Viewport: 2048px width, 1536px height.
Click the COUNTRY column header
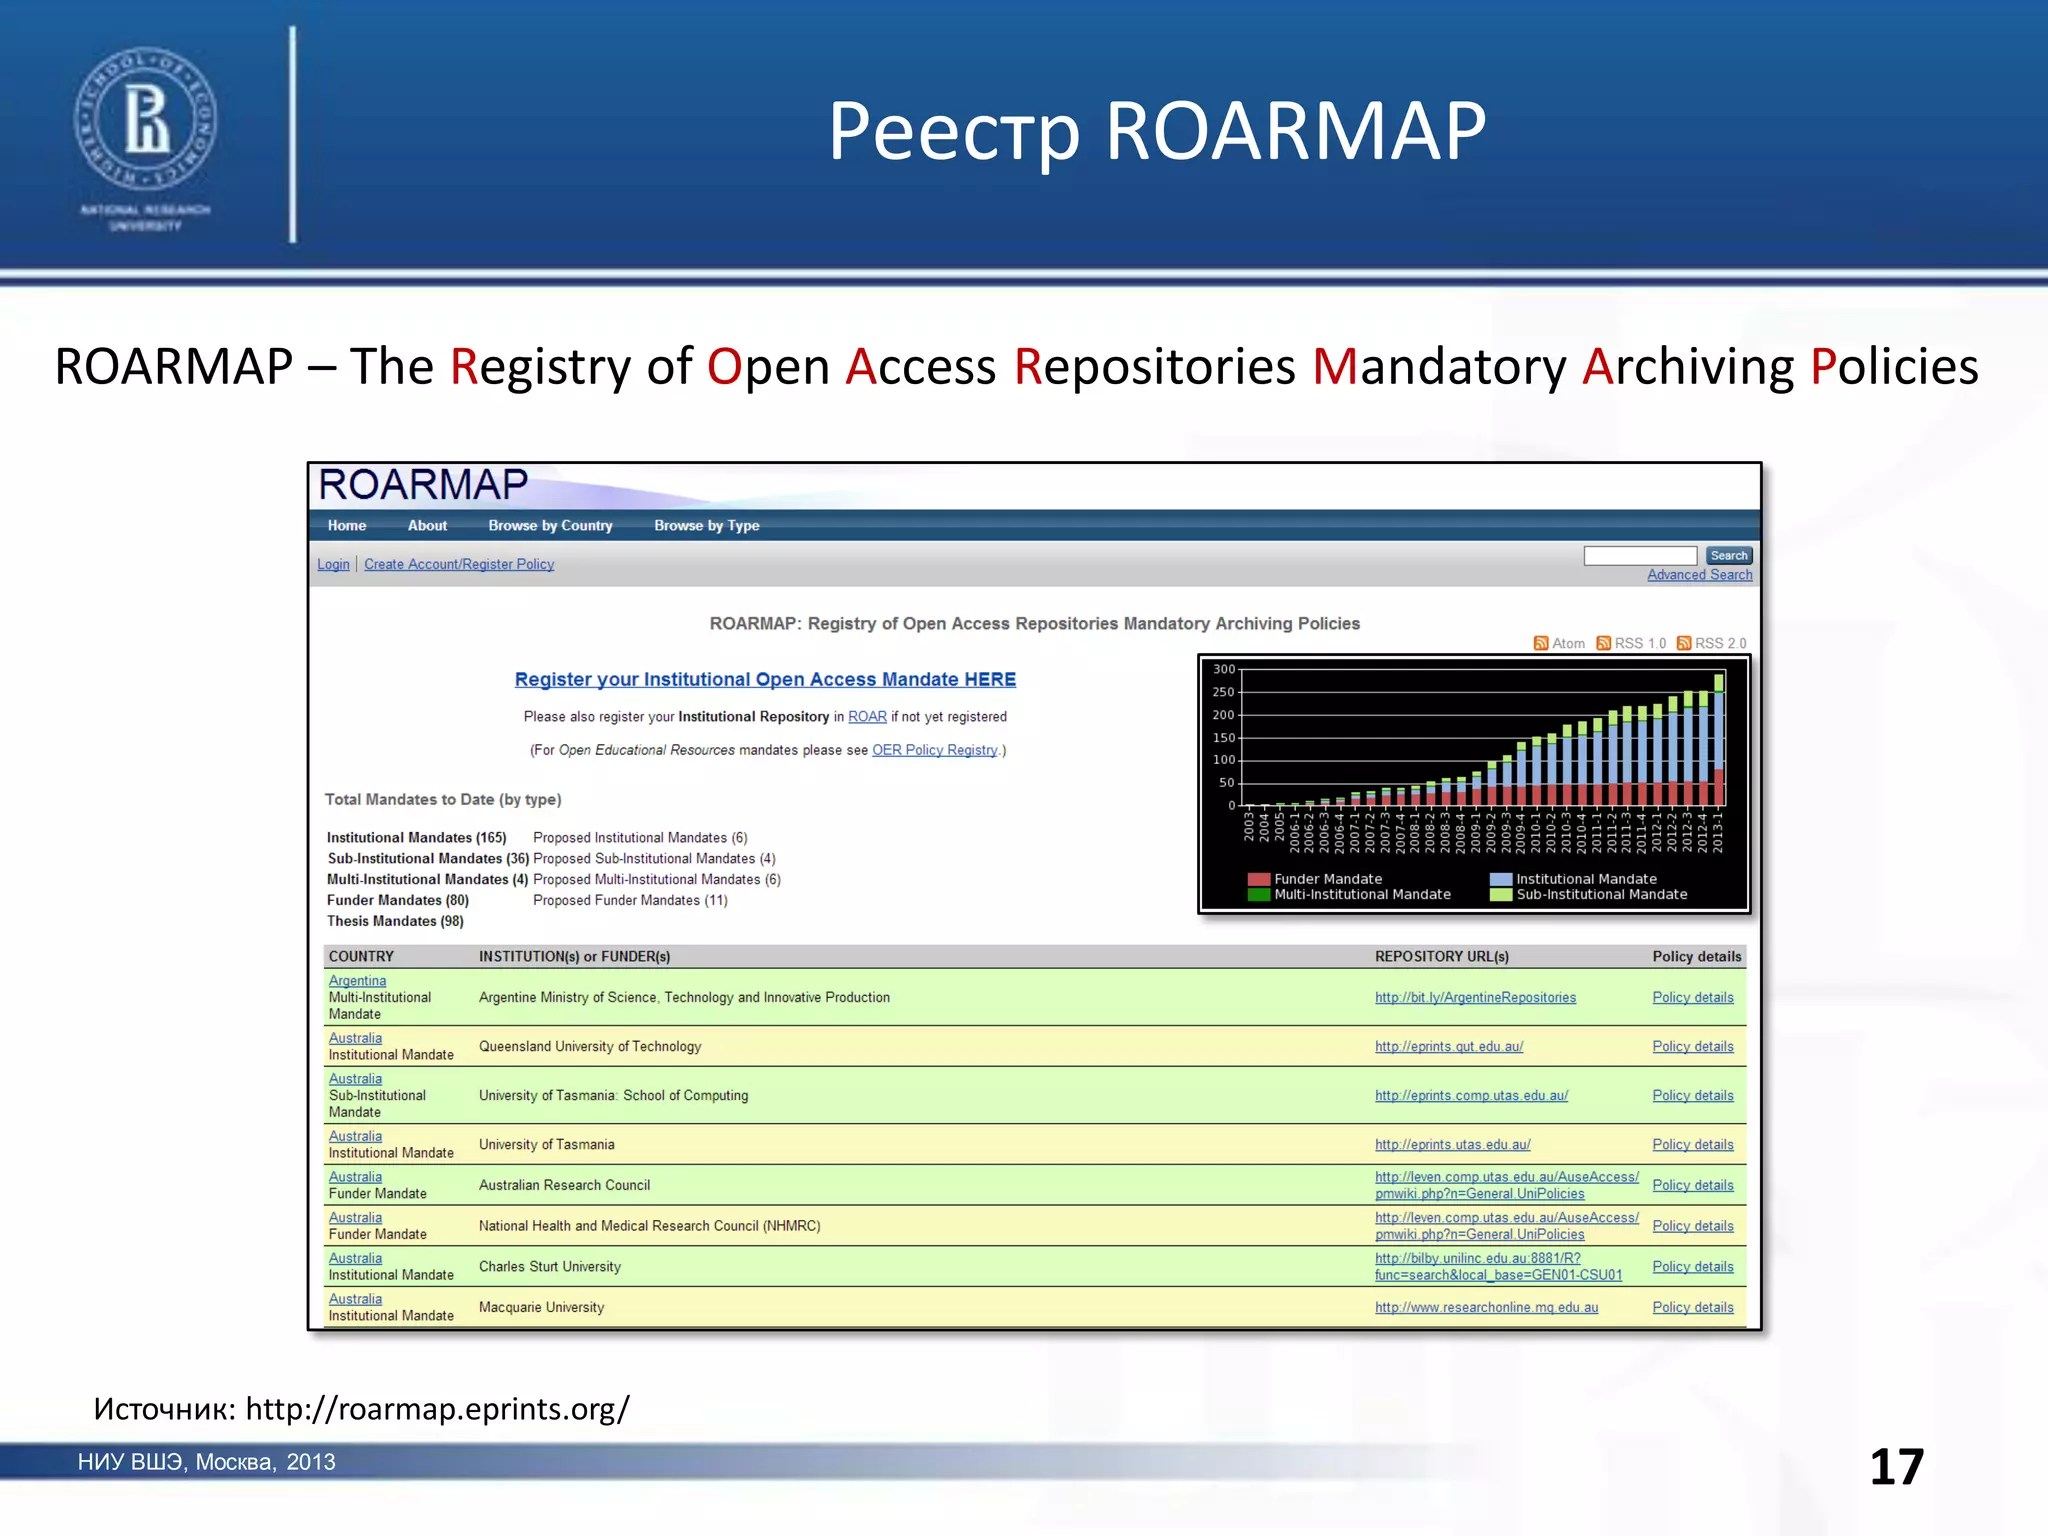tap(361, 957)
